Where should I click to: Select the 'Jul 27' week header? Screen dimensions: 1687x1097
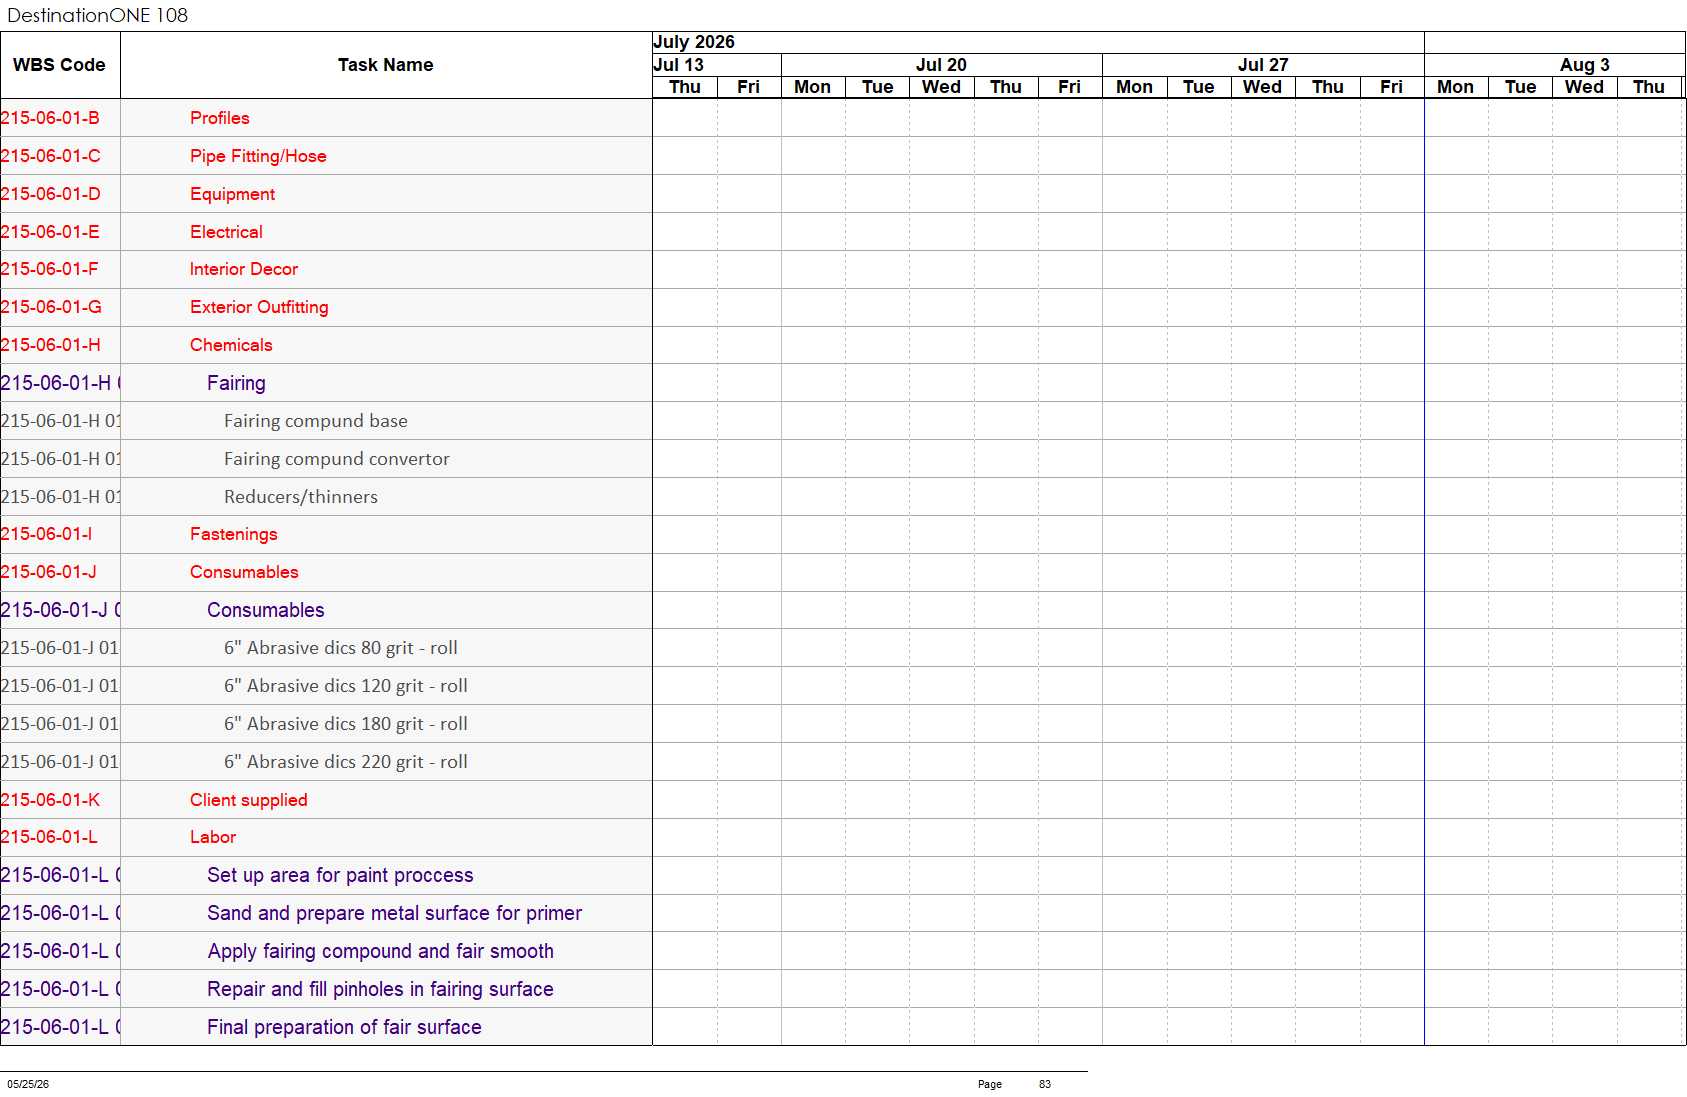[1263, 65]
